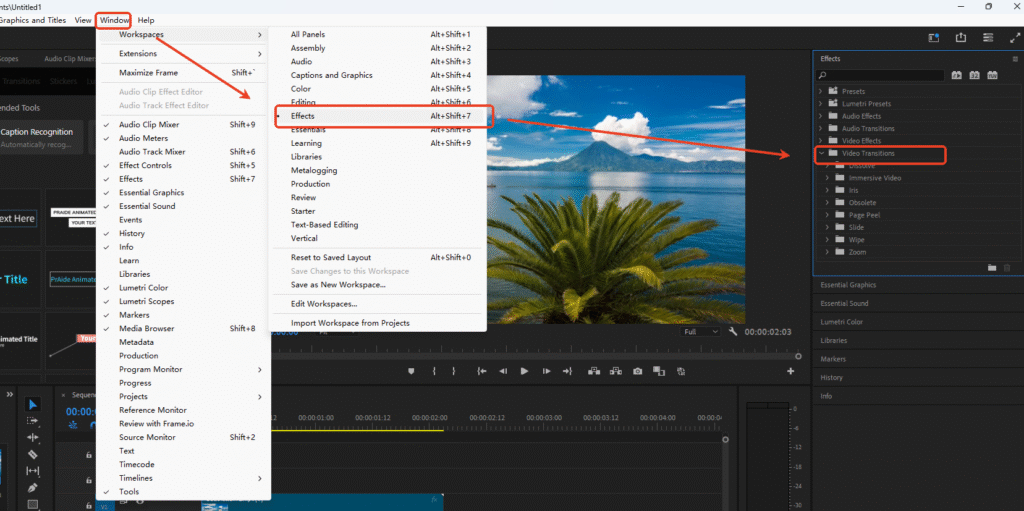This screenshot has height=511, width=1024.
Task: Open the Full playback resolution dropdown
Action: [699, 332]
